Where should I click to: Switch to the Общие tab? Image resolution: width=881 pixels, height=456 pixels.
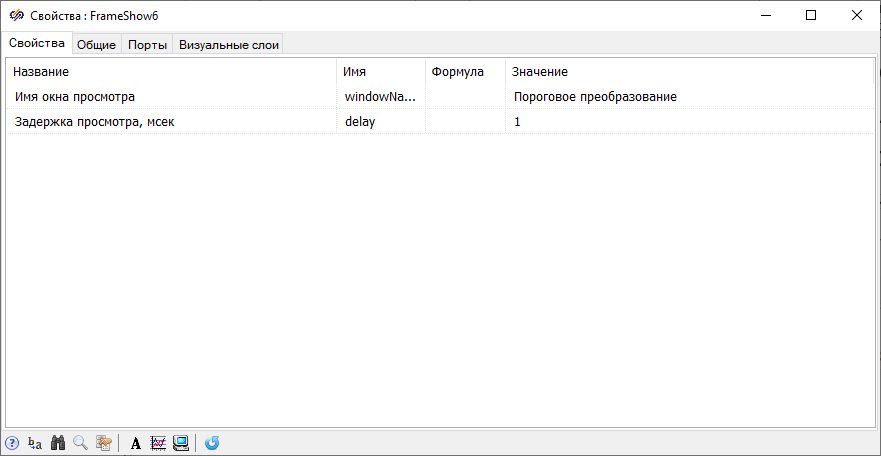97,45
